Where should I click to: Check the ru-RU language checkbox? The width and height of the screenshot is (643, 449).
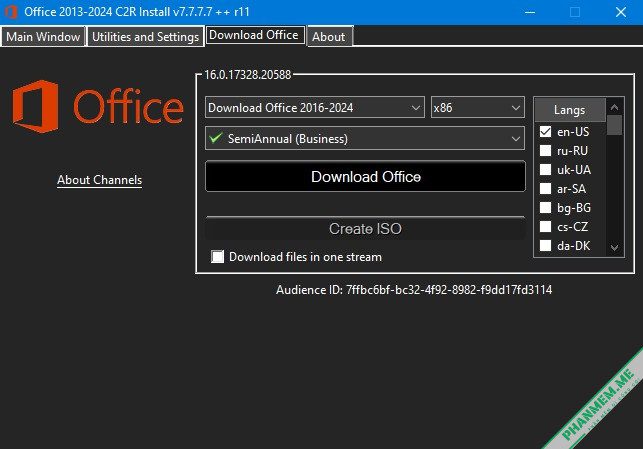(545, 150)
